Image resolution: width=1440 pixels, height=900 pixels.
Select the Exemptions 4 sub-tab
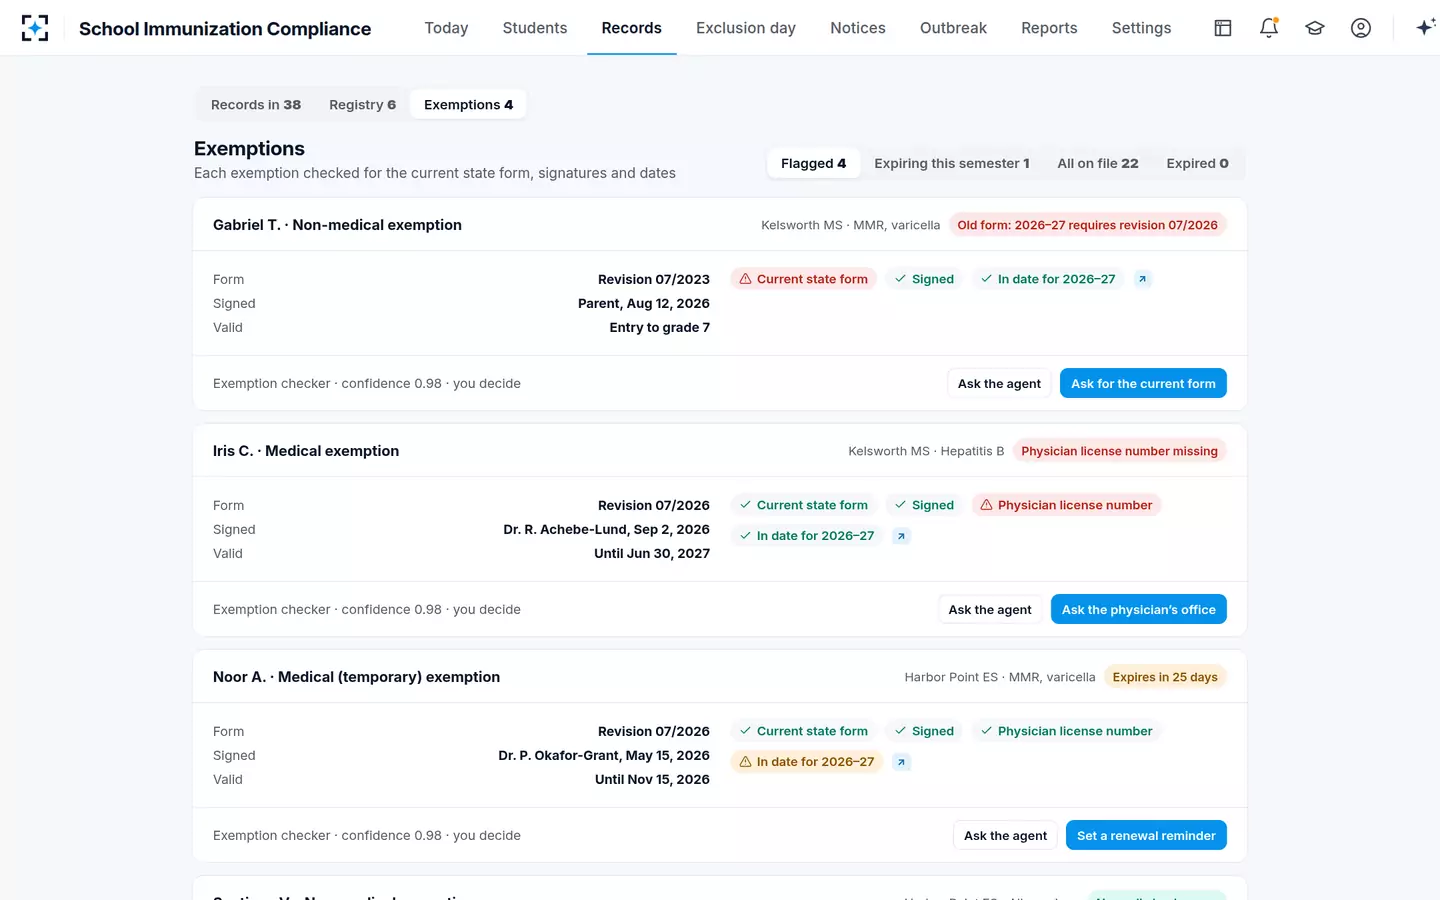point(468,105)
